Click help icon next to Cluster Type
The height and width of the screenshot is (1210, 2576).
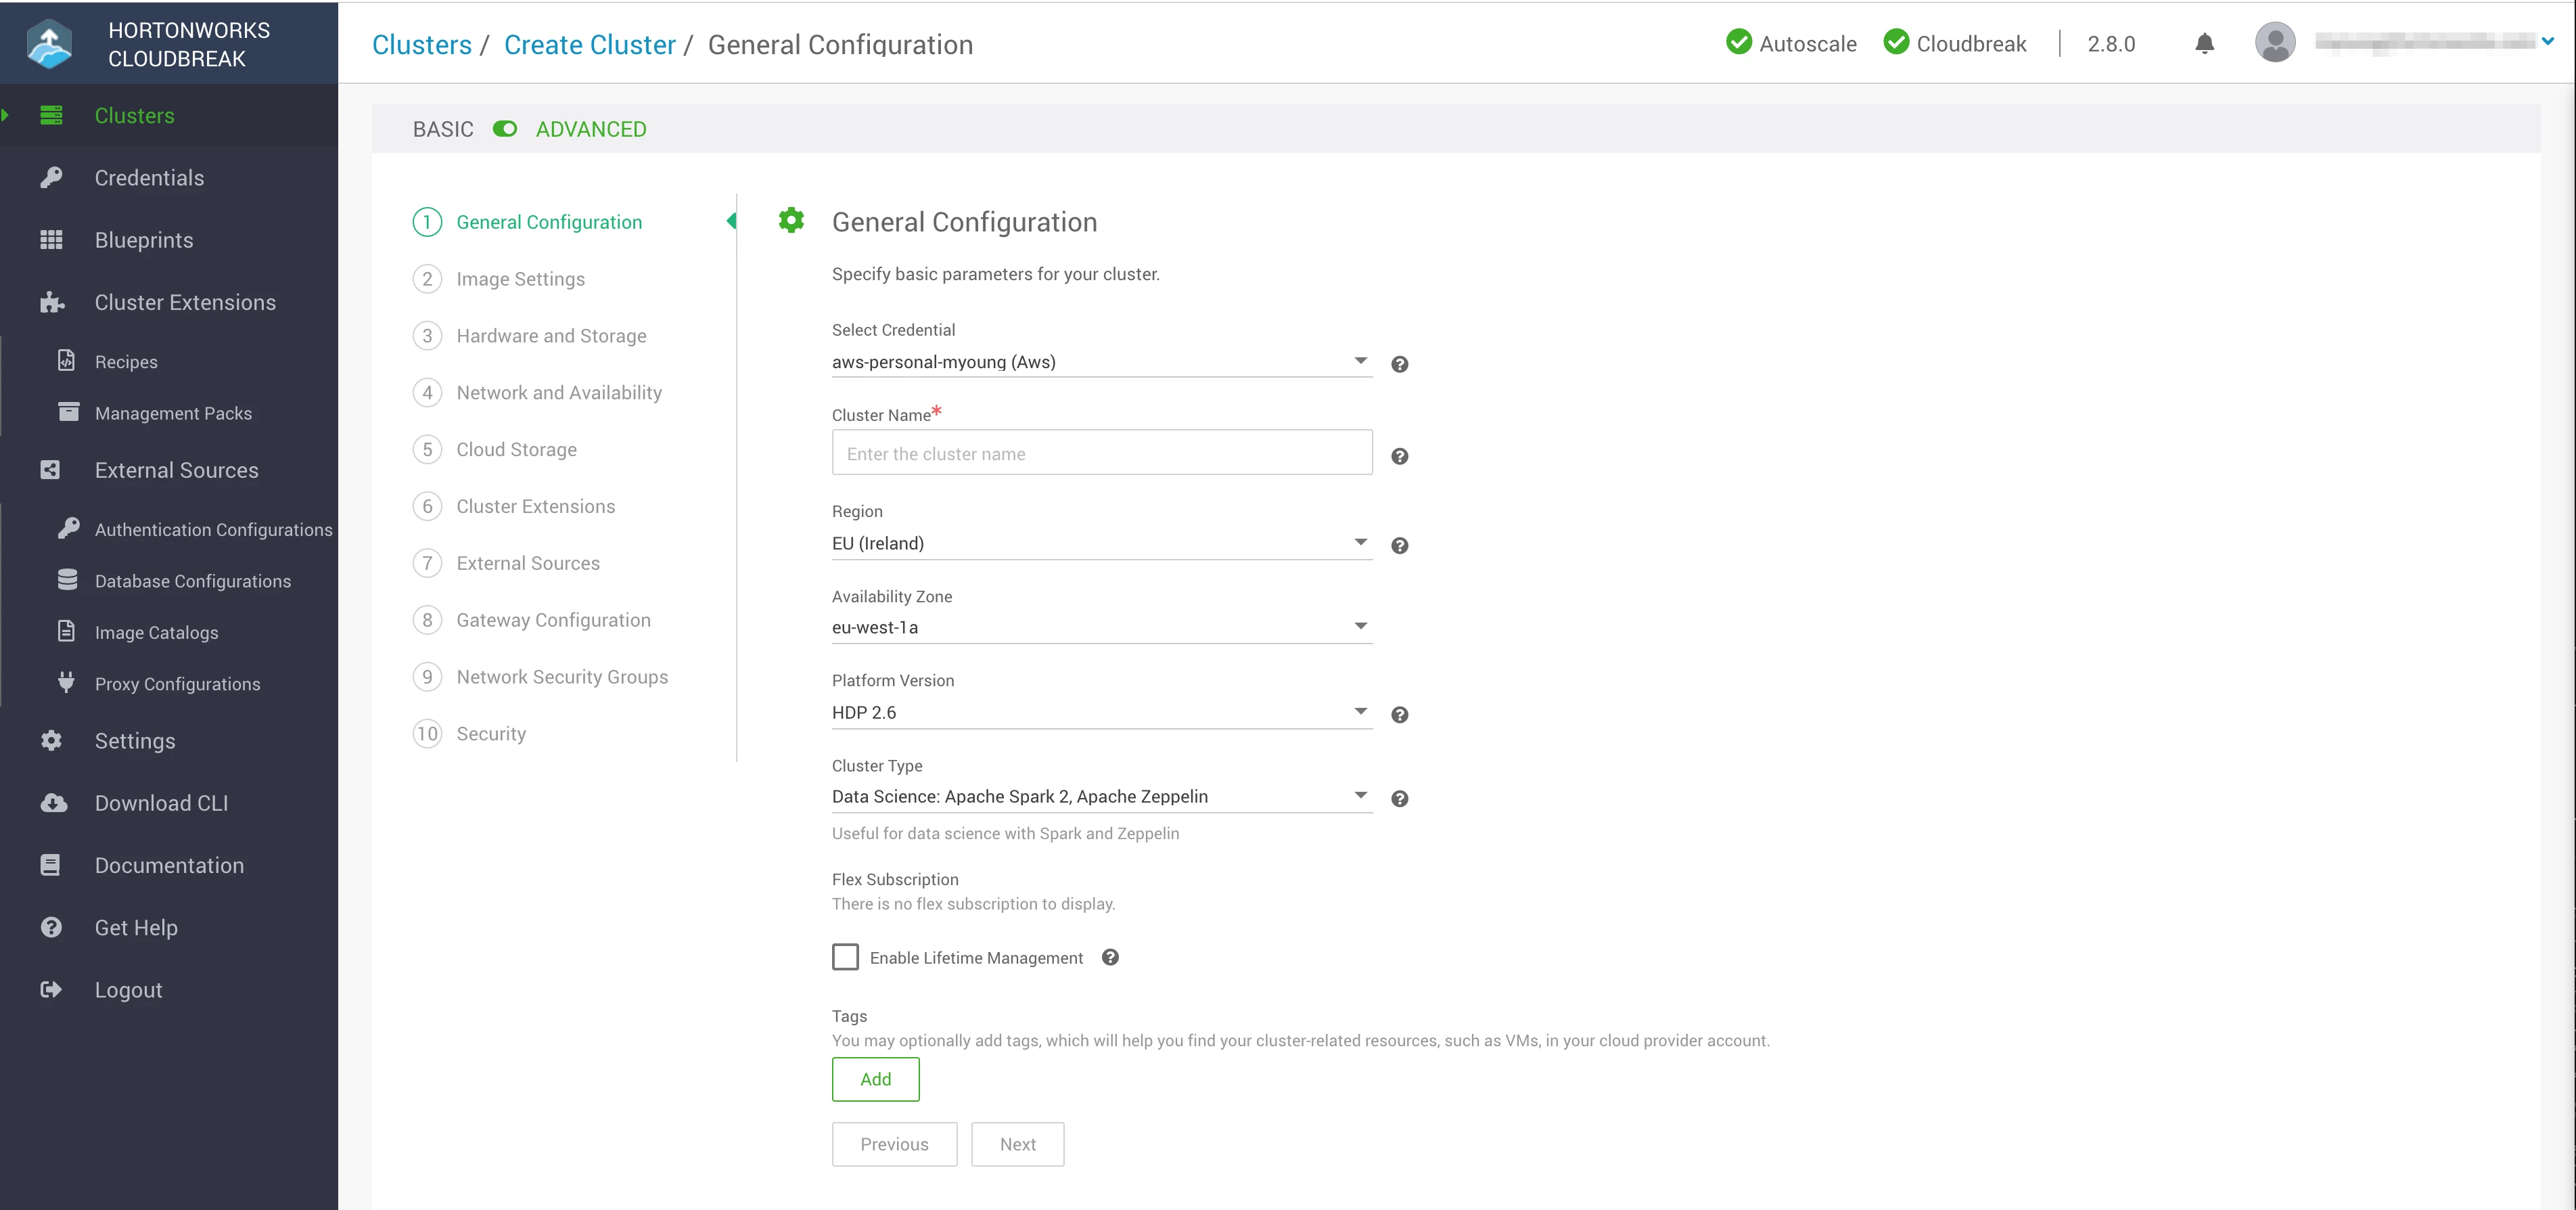pos(1400,798)
